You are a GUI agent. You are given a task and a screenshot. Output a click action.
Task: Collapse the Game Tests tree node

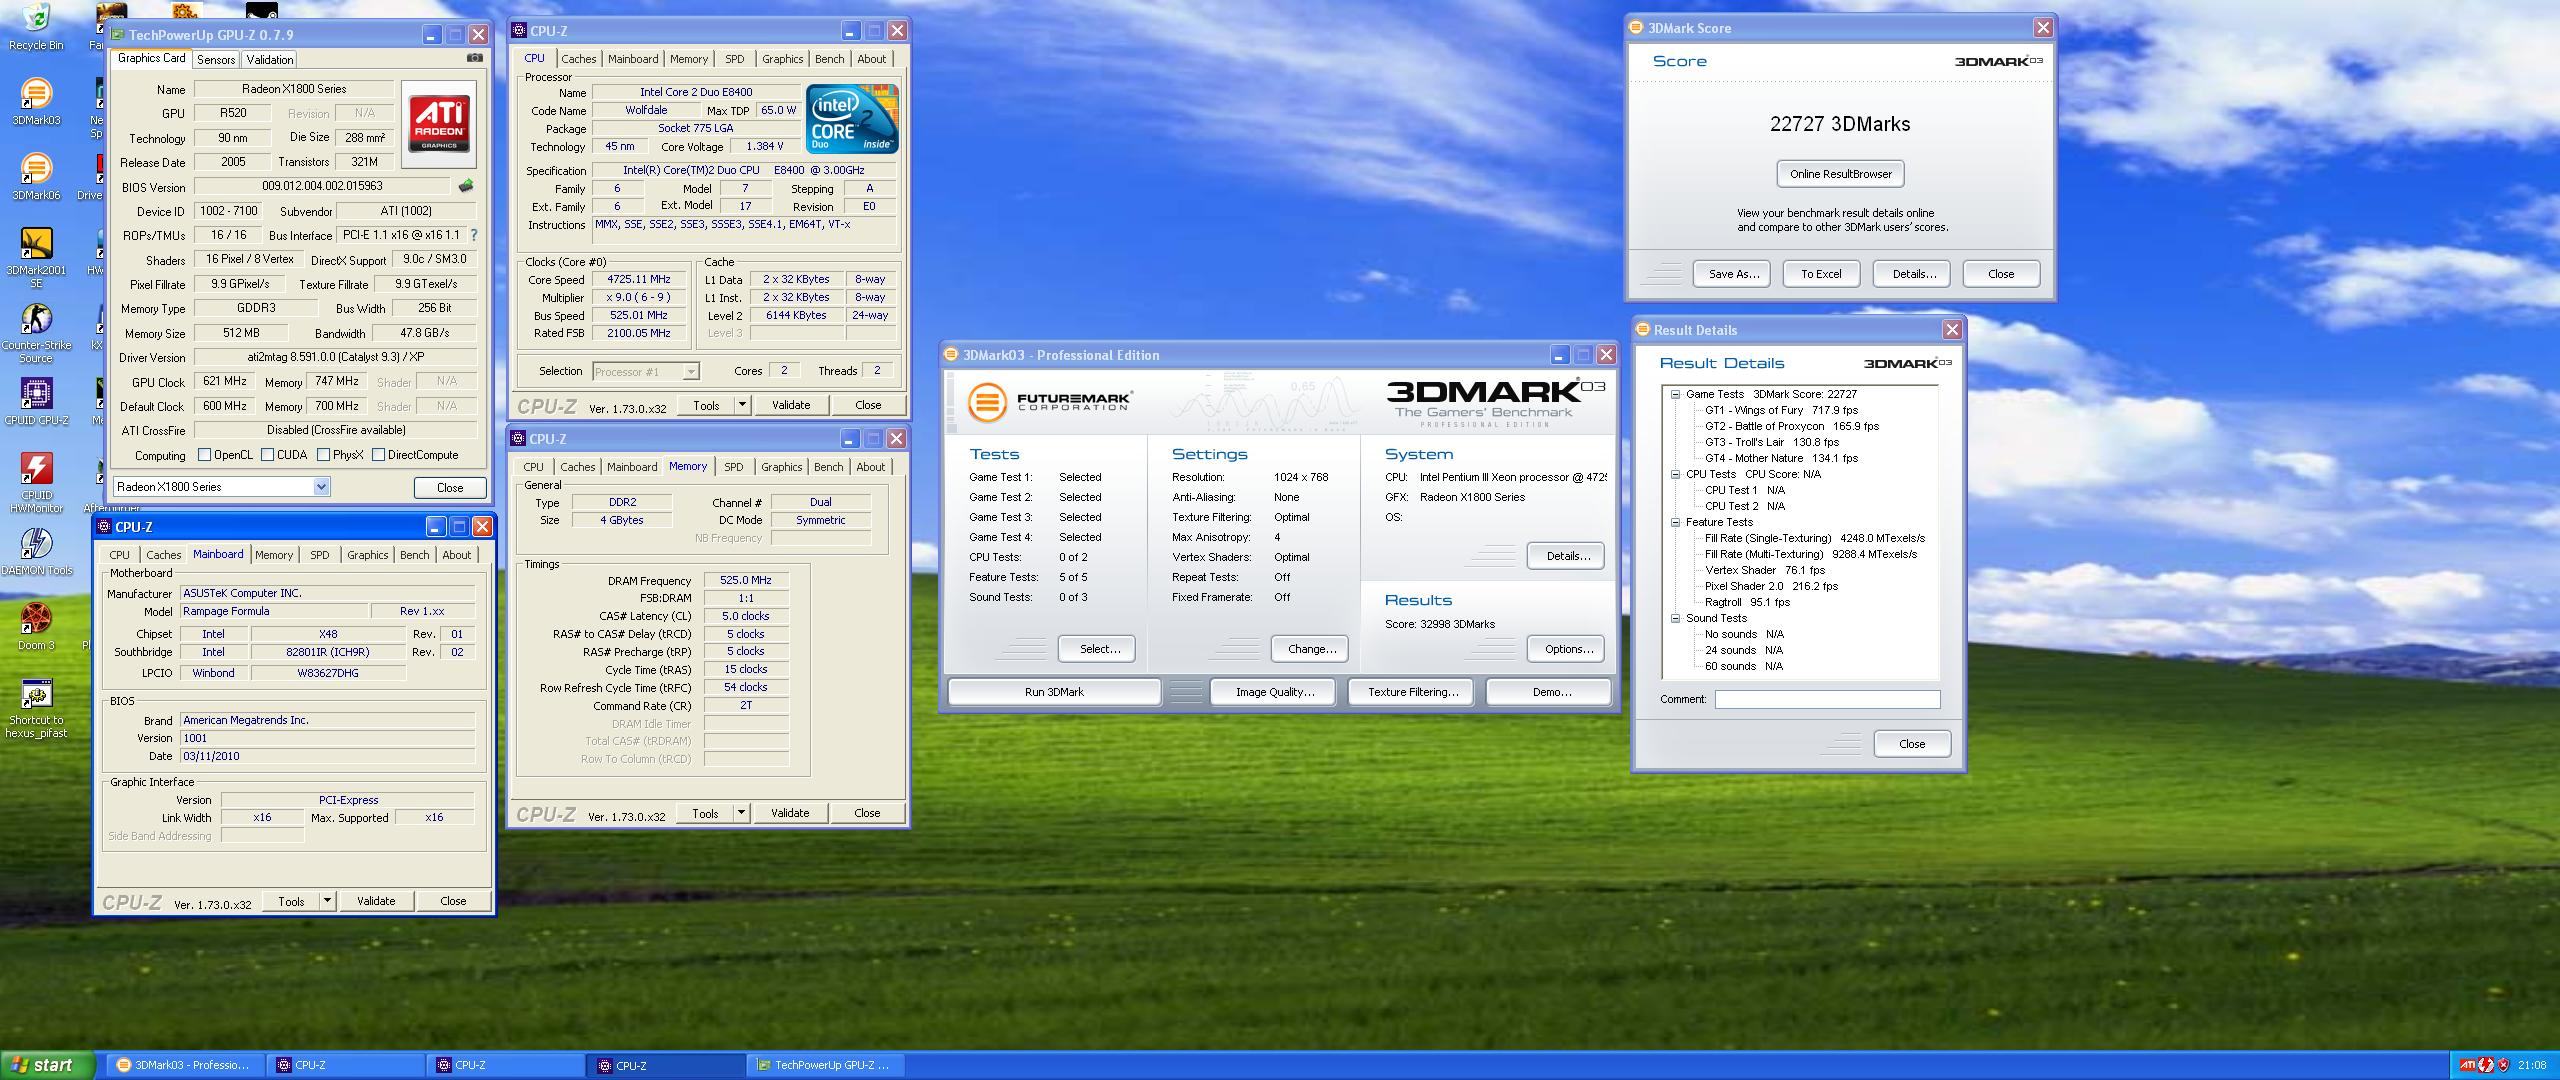pos(1675,394)
